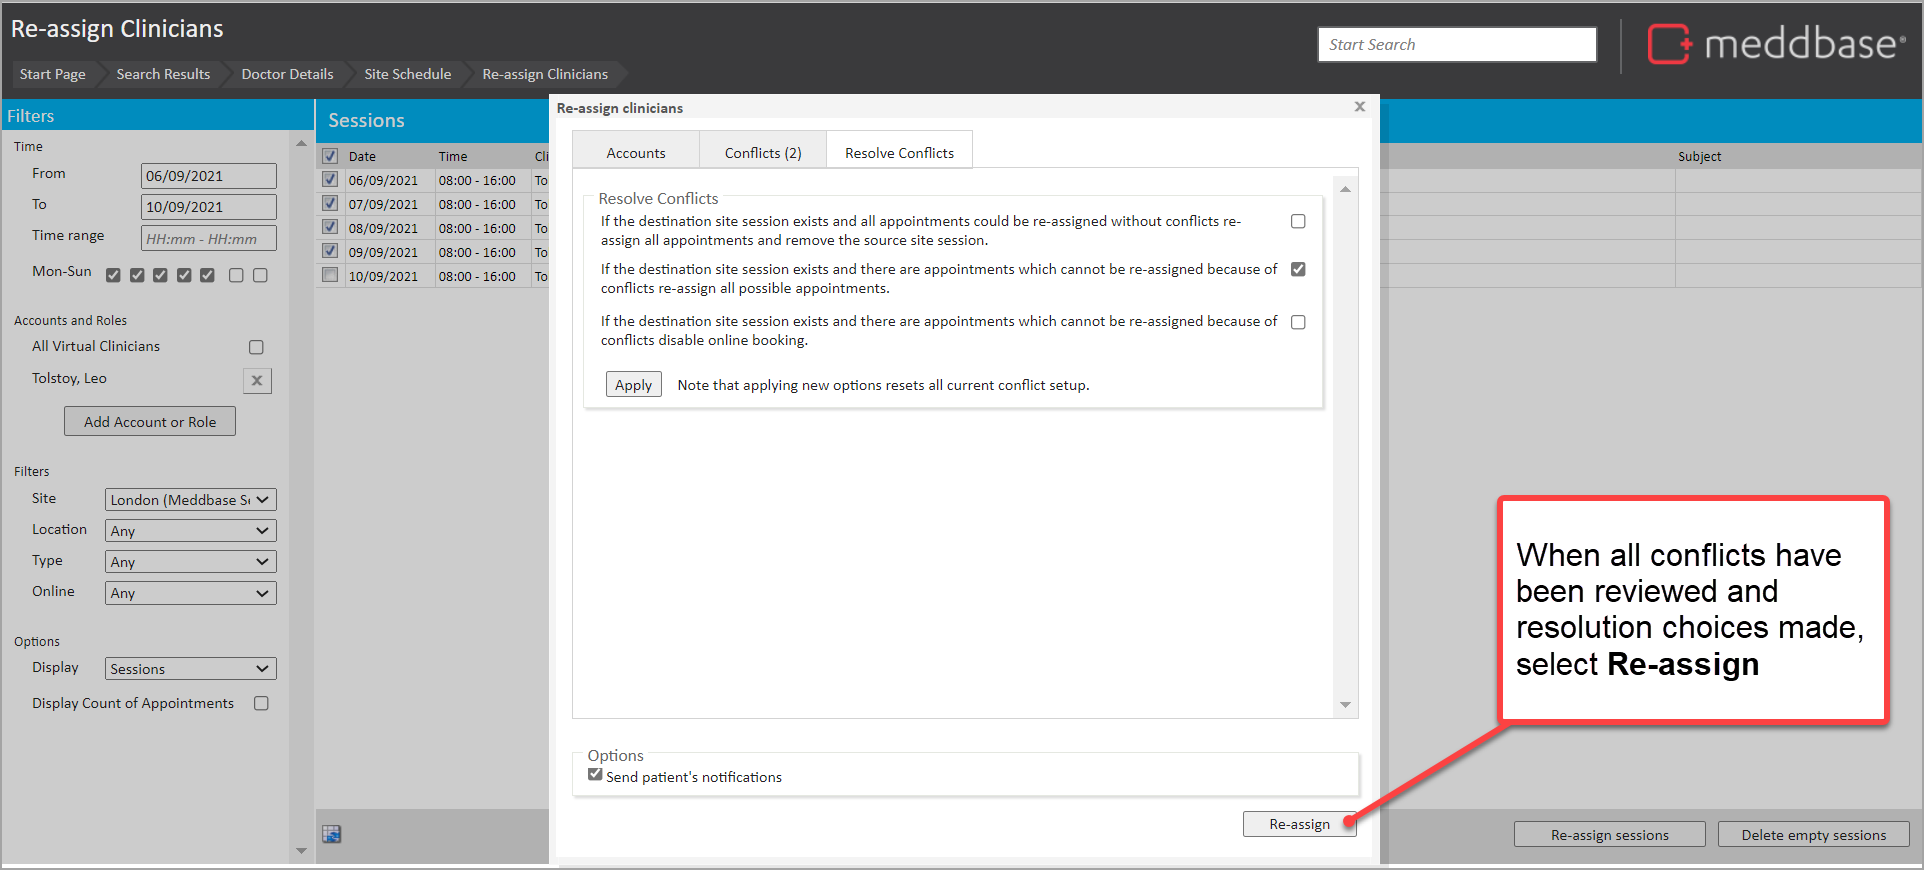Screen dimensions: 1924x870
Task: Expand the Location dropdown
Action: 190,531
